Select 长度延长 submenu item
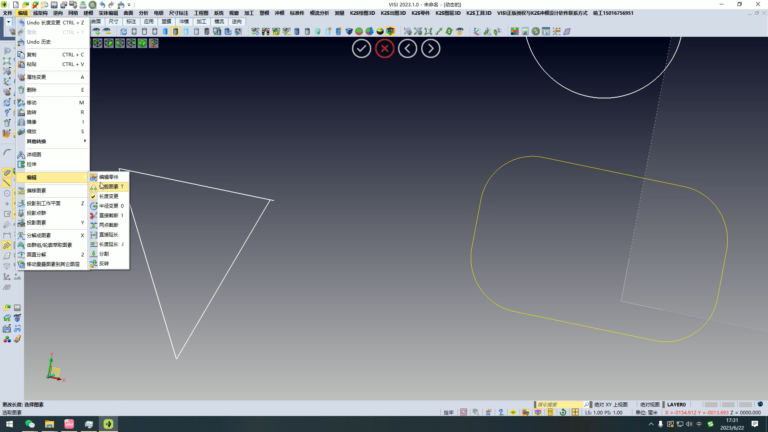 pyautogui.click(x=109, y=244)
